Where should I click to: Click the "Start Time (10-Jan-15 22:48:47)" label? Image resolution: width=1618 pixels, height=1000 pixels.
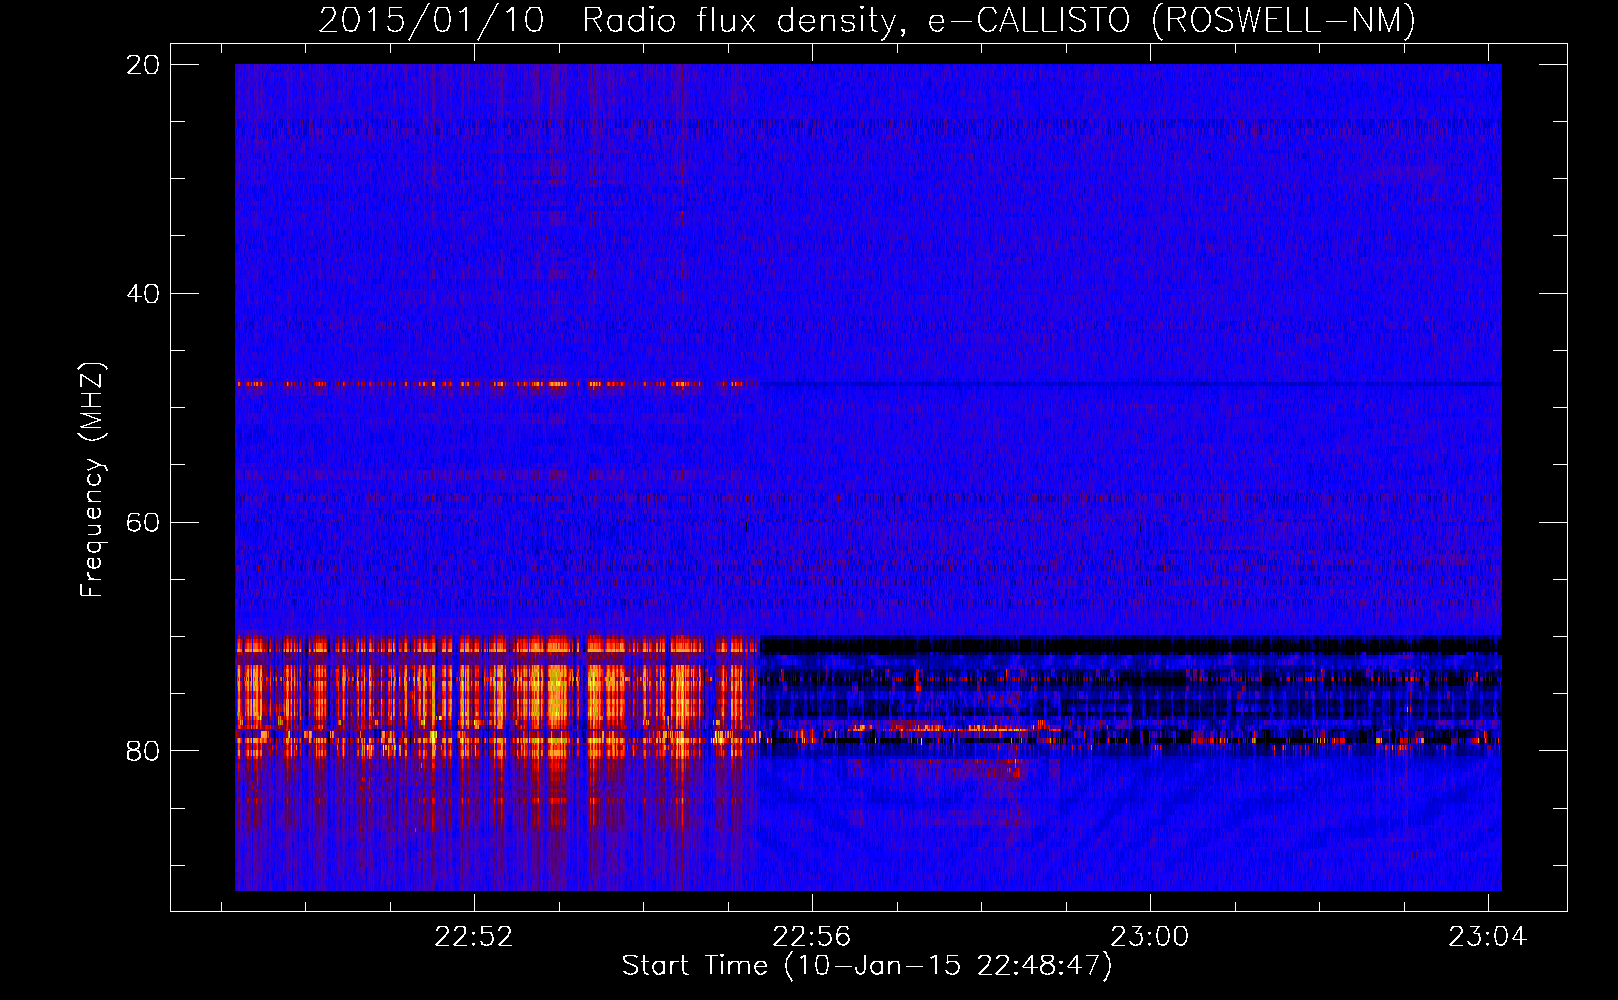click(867, 966)
